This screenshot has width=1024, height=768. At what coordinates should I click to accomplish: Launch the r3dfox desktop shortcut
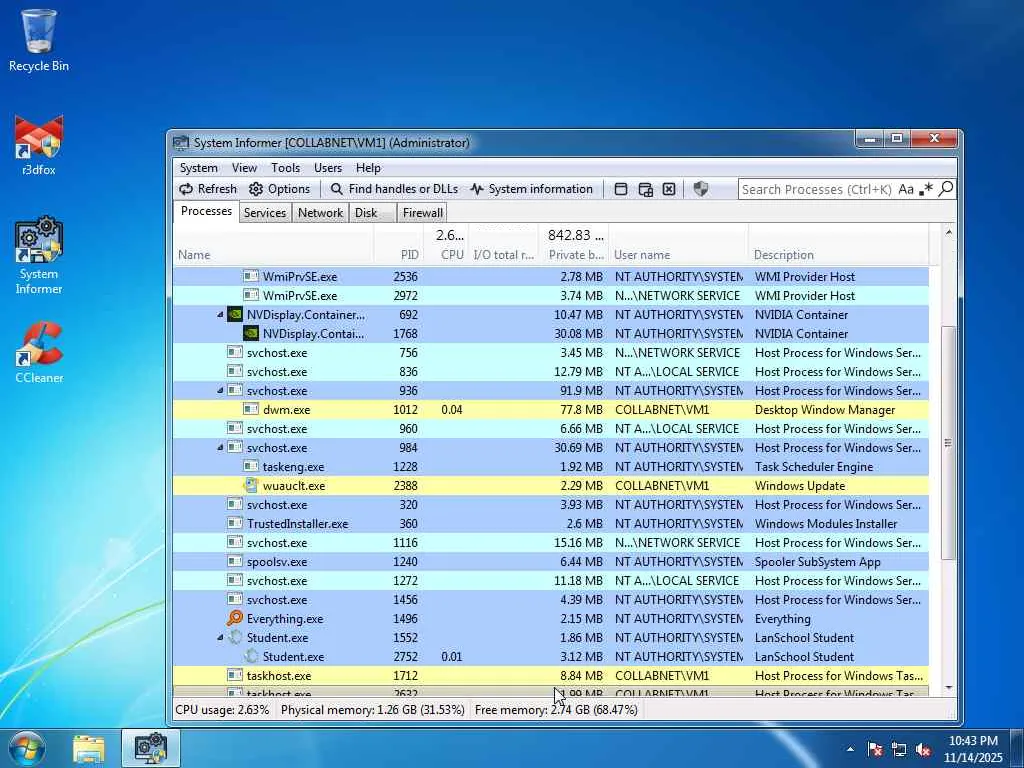coord(39,145)
